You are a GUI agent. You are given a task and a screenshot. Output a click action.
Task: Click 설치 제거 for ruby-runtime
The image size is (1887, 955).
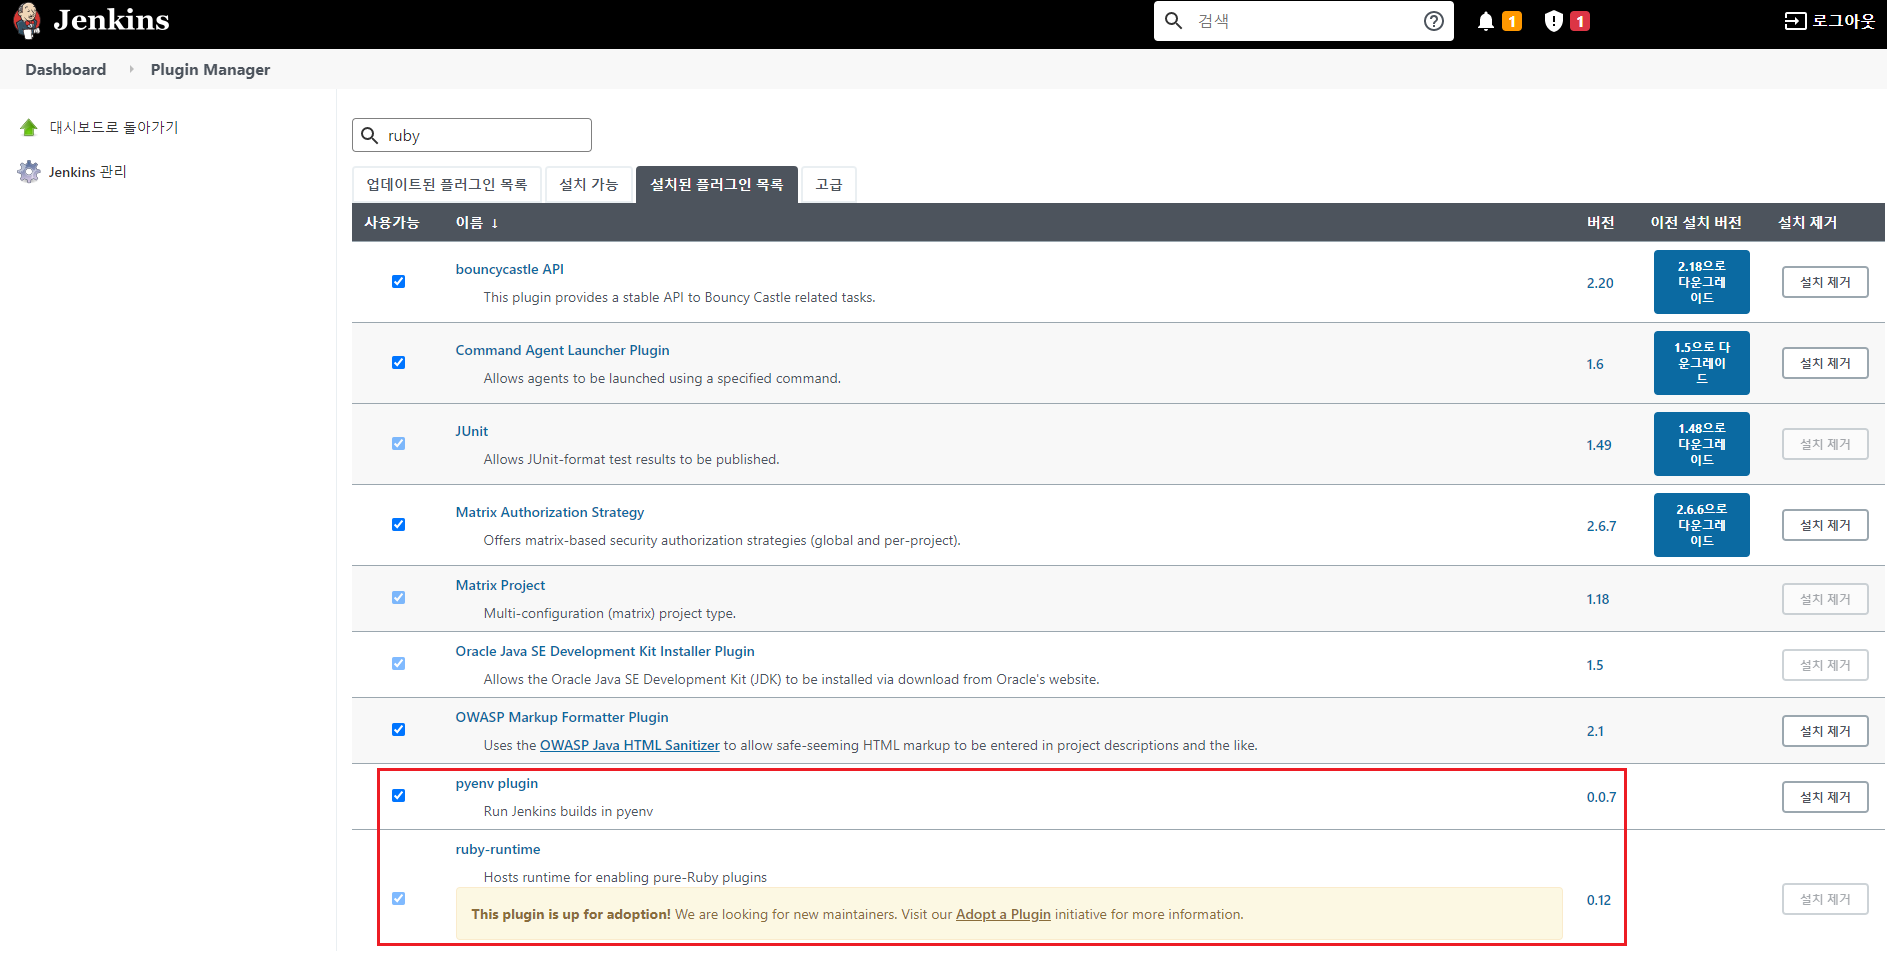tap(1825, 899)
